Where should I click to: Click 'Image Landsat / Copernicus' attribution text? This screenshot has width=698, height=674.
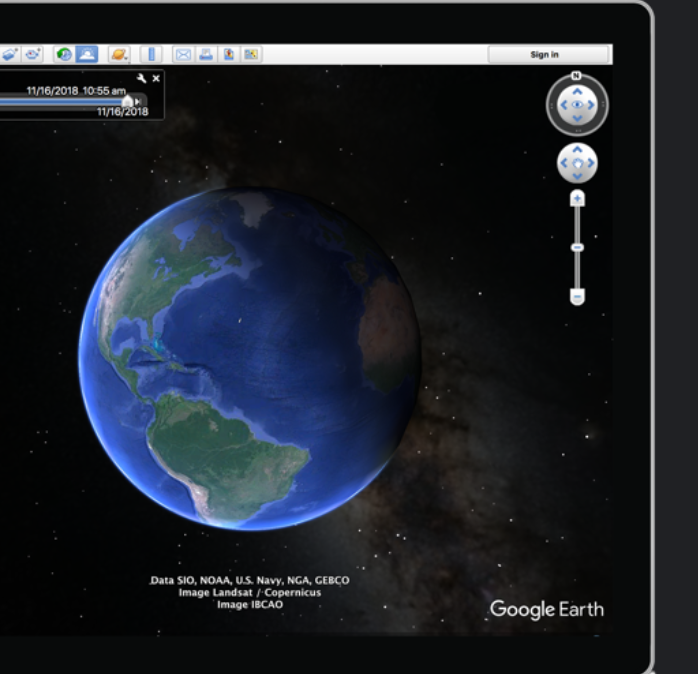pyautogui.click(x=250, y=593)
